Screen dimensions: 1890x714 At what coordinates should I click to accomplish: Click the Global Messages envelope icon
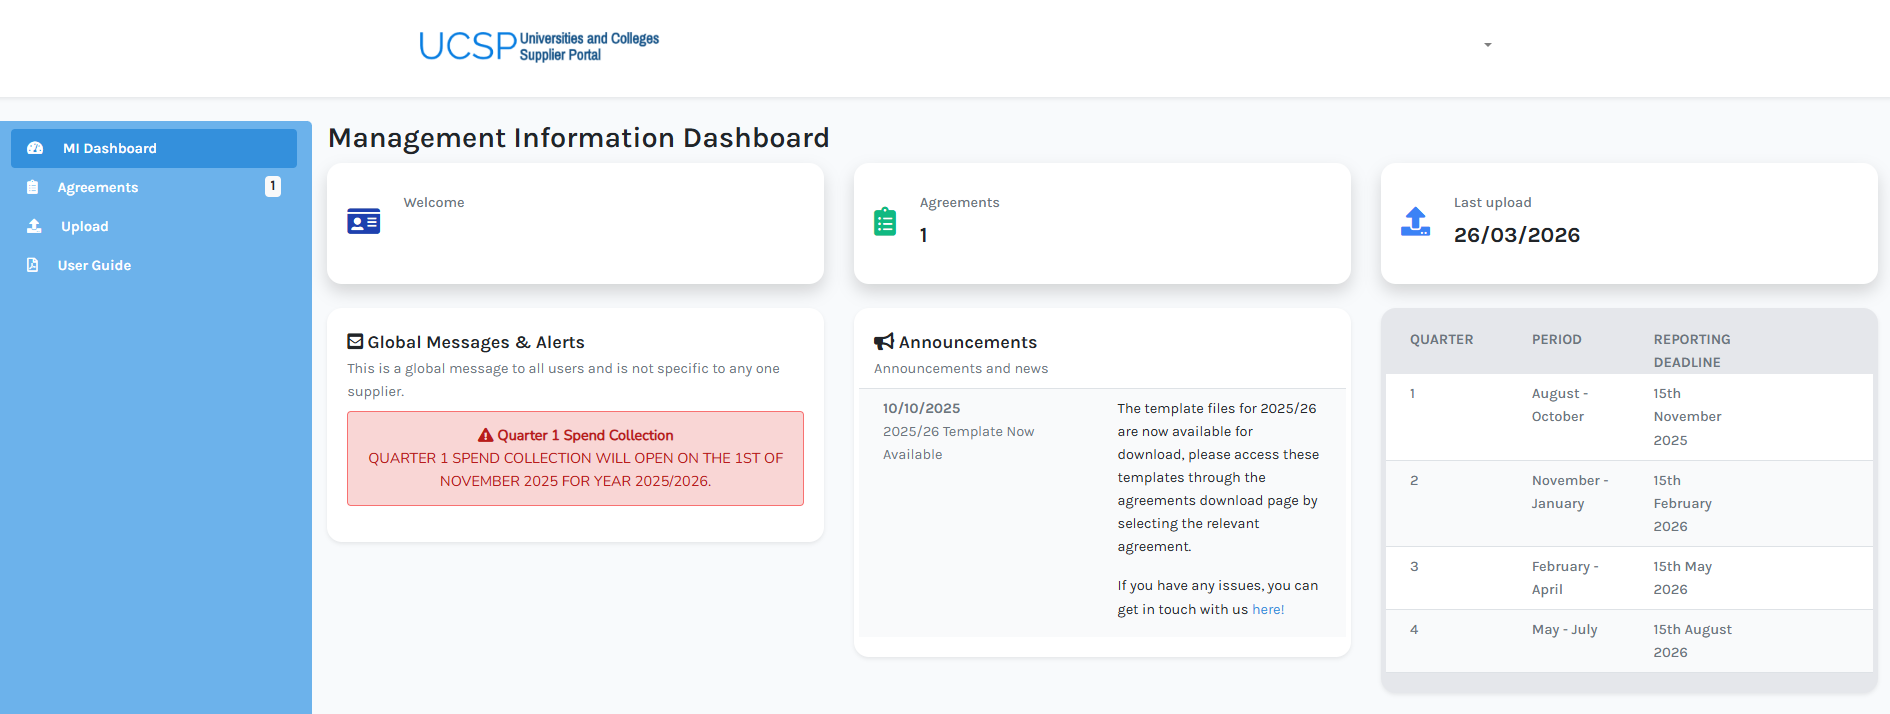pos(355,342)
